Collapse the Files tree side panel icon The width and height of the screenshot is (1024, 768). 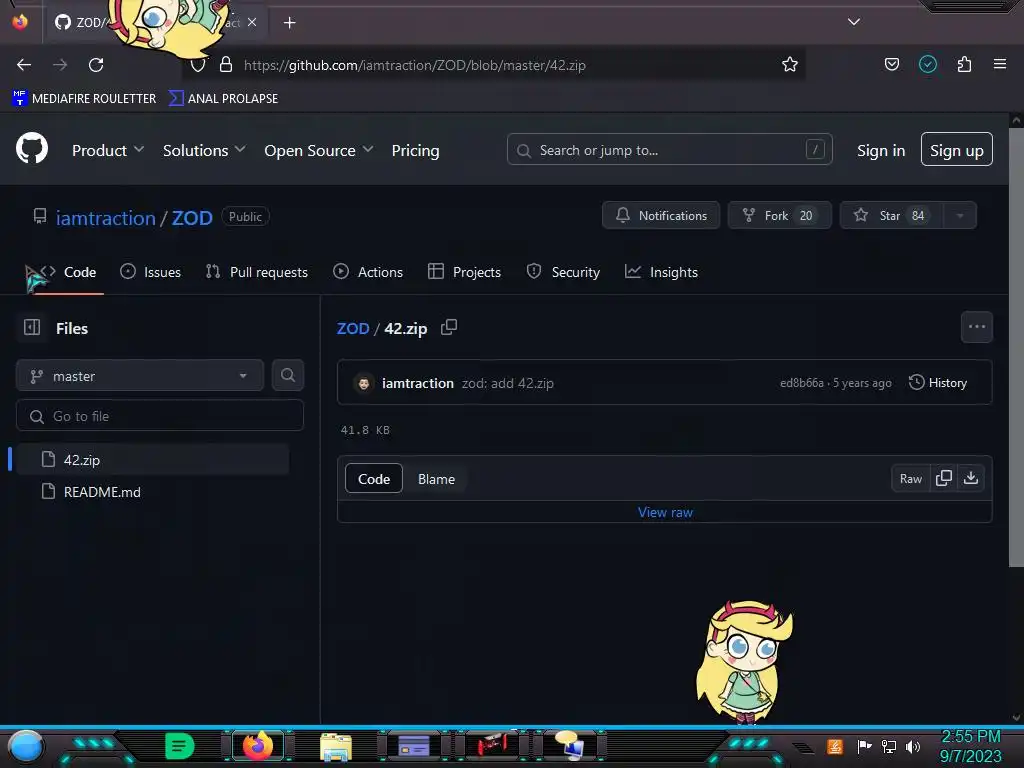point(32,327)
